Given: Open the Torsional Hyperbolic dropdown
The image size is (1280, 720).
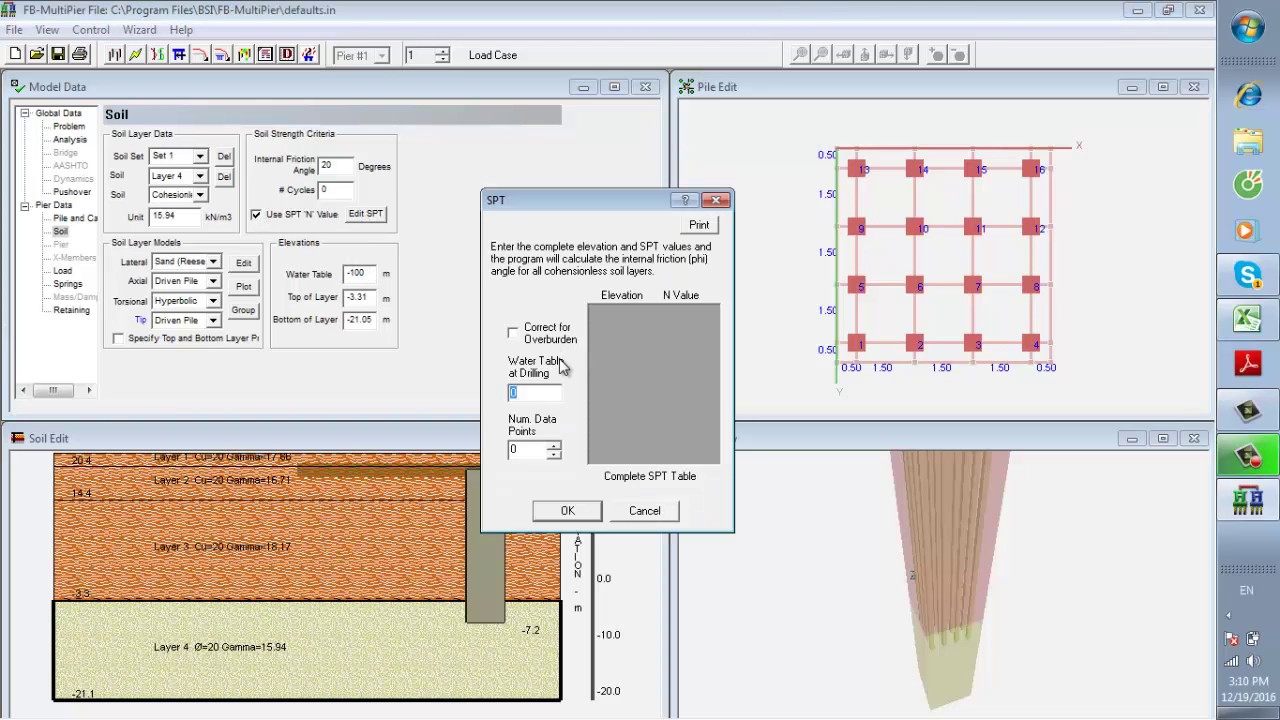Looking at the screenshot, I should point(213,301).
